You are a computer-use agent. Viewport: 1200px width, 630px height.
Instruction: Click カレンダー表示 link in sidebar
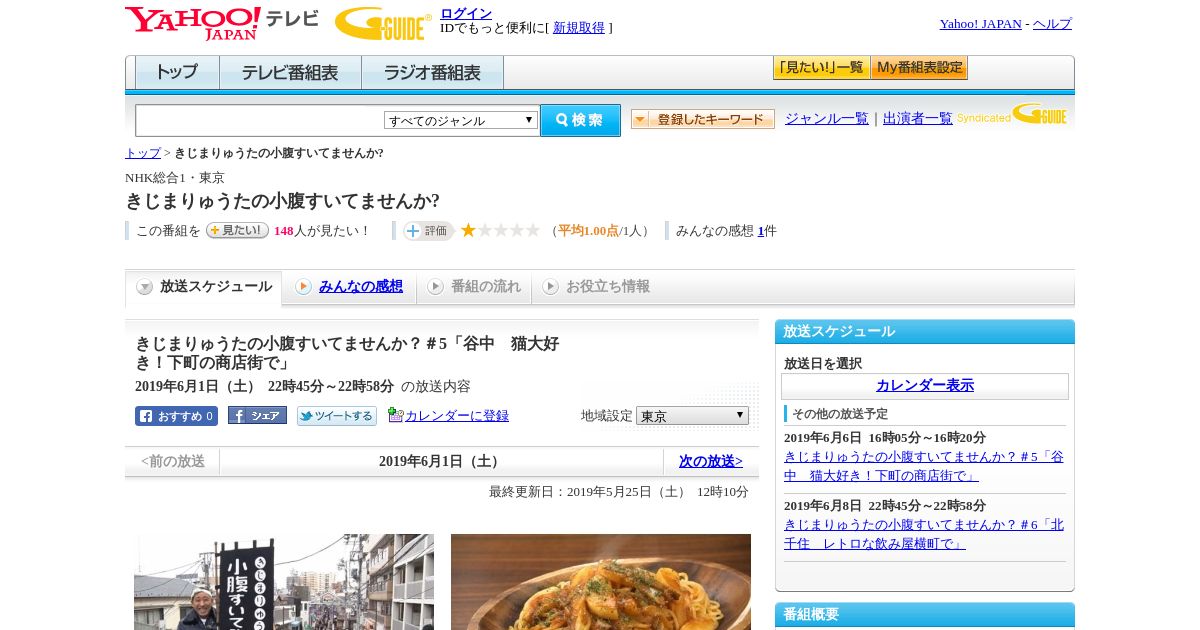click(925, 386)
